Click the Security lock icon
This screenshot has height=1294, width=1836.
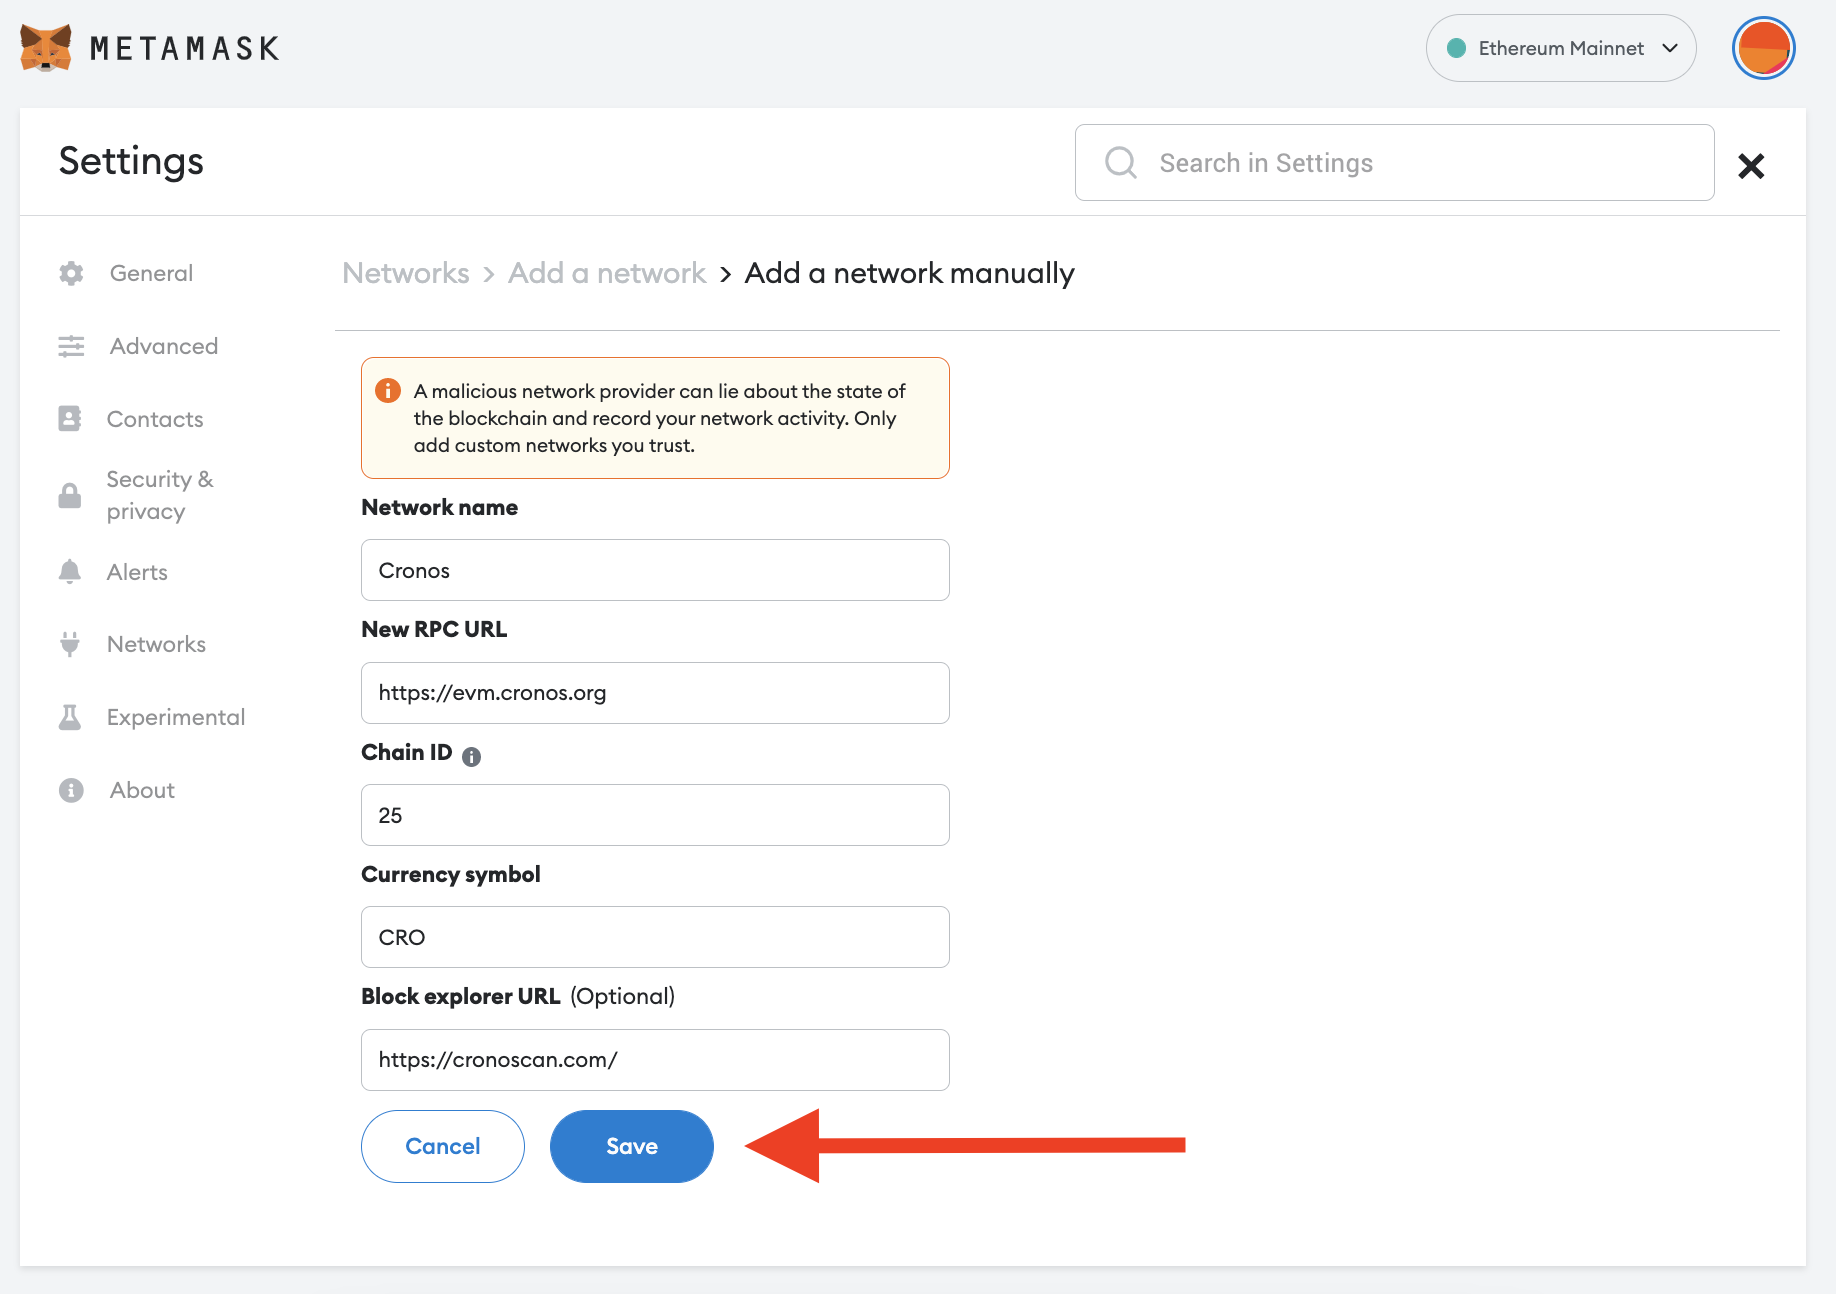[x=70, y=495]
